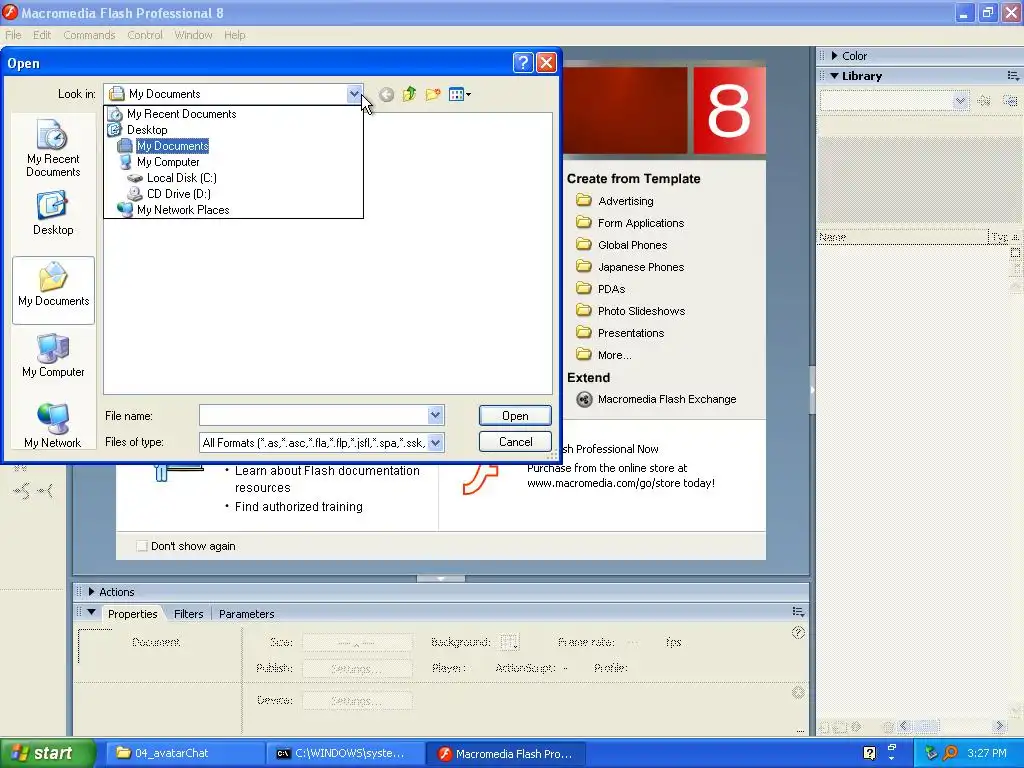Click Learn about Flash documentation resources
1024x768 pixels.
coord(327,479)
